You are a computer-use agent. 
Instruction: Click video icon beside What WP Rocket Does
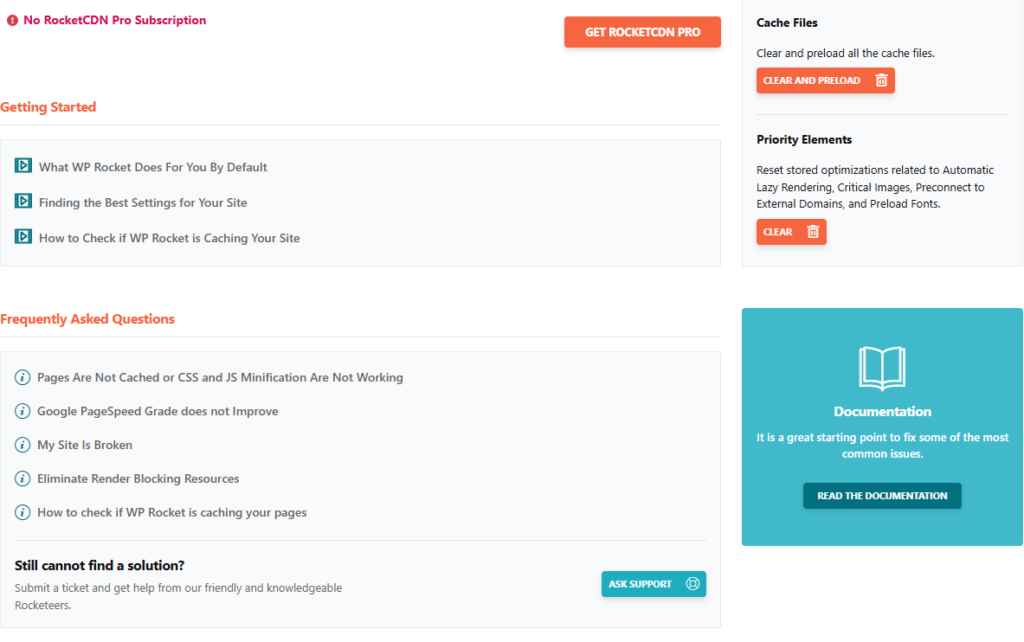(23, 165)
